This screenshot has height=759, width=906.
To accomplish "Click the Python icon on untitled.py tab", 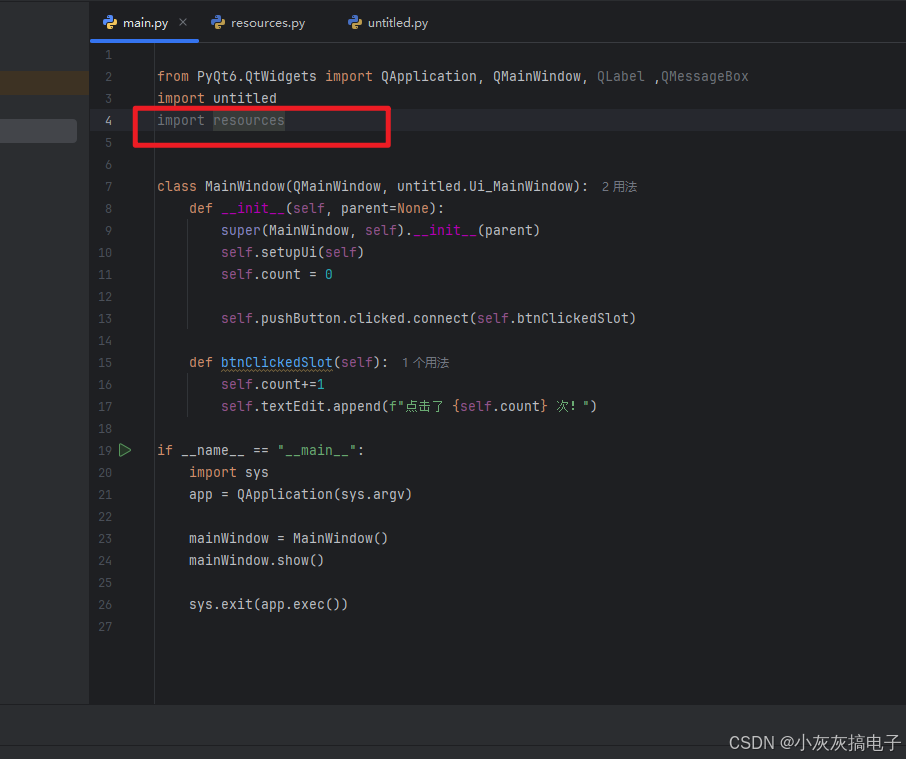I will tap(354, 22).
